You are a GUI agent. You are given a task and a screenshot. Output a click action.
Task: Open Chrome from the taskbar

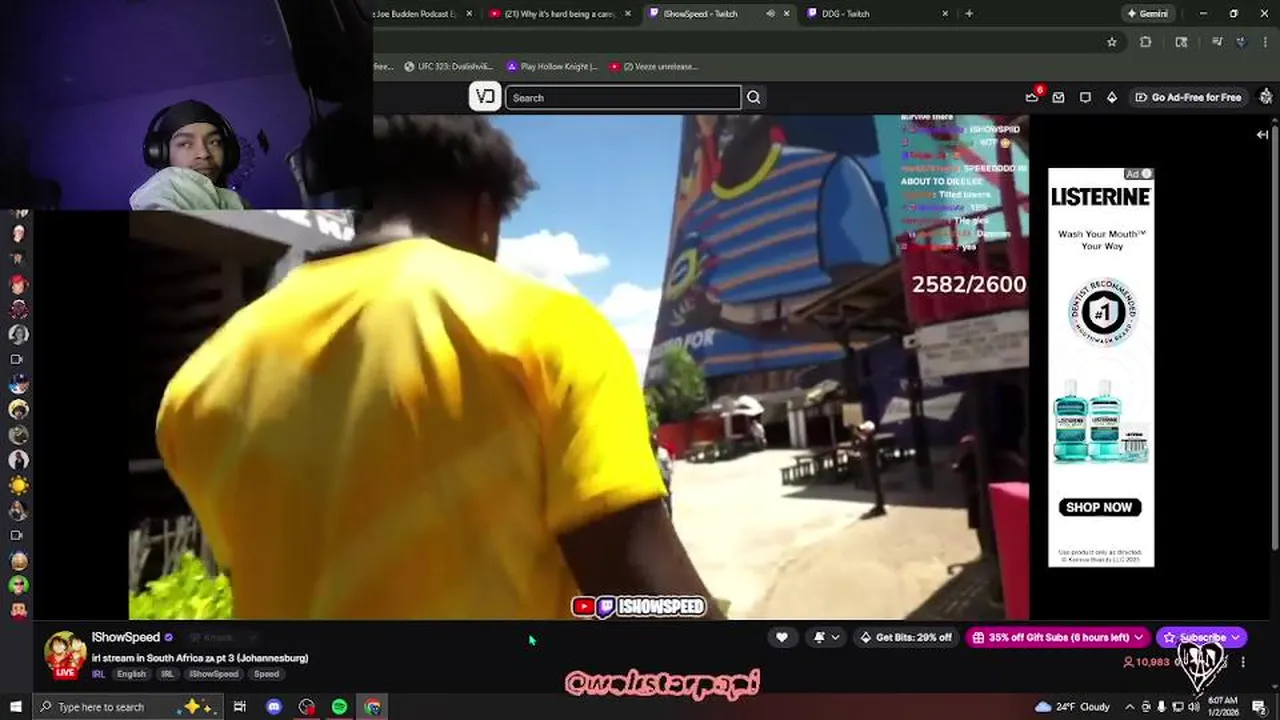[x=373, y=707]
